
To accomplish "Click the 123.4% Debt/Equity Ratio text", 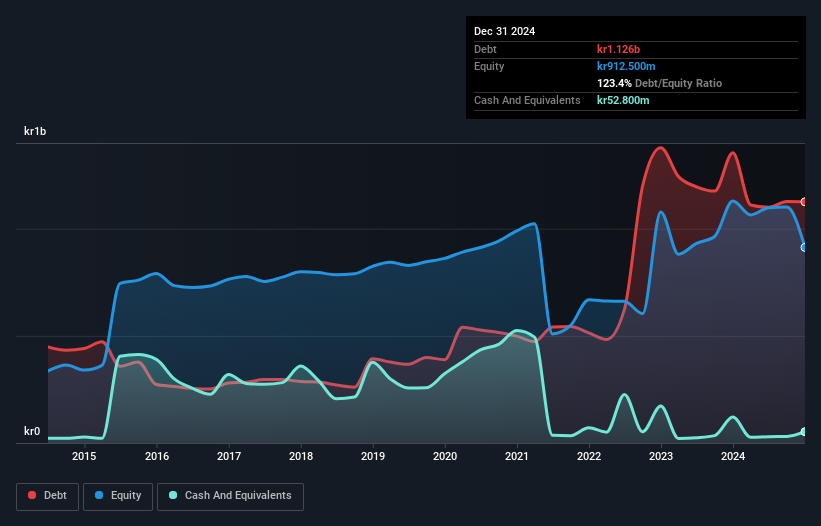I will pos(659,83).
